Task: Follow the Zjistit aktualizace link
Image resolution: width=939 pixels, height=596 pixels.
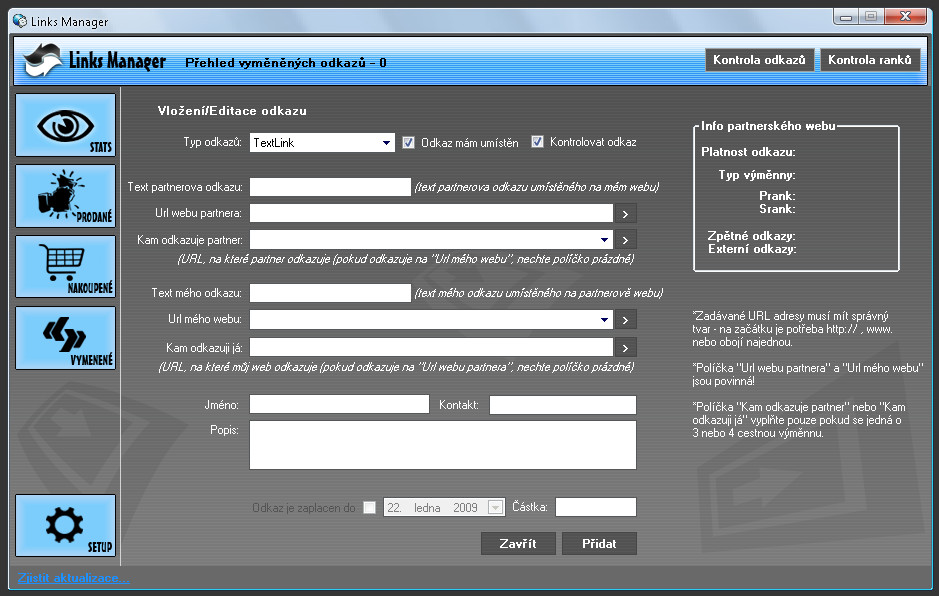Action: (74, 578)
